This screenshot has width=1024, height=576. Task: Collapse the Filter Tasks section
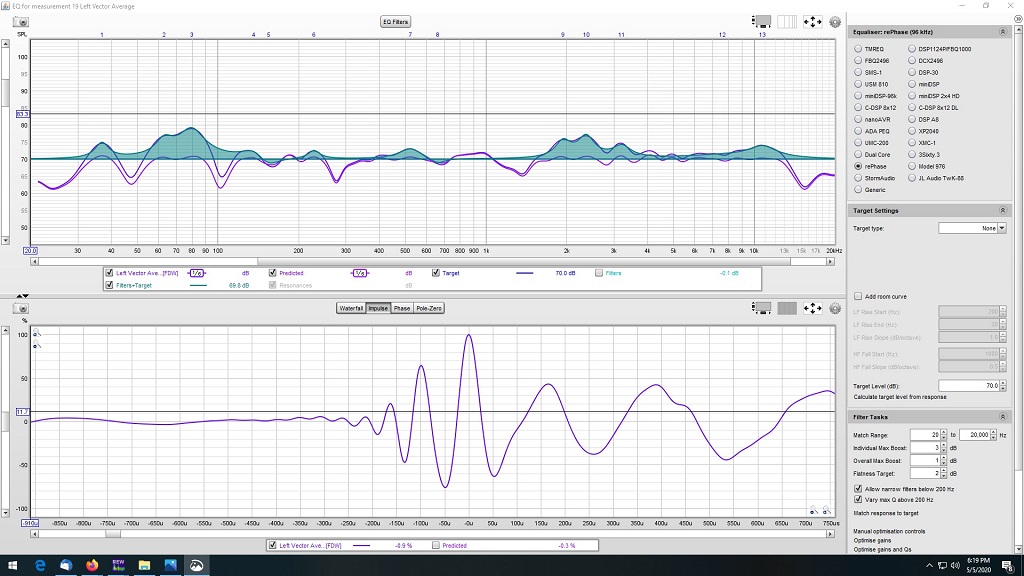[x=1002, y=417]
